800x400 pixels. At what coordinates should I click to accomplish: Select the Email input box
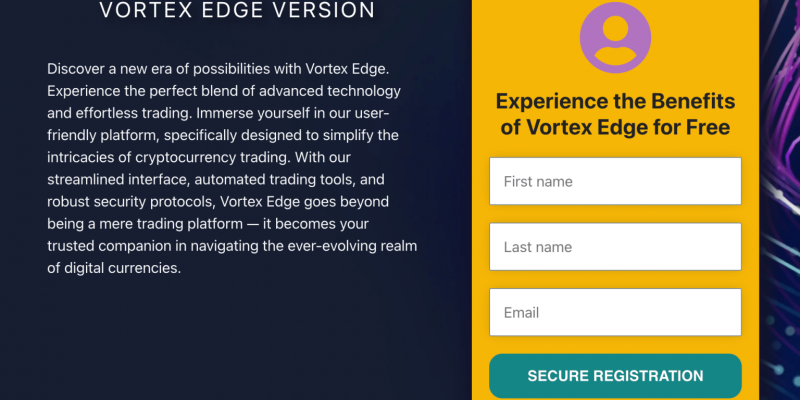tap(615, 313)
